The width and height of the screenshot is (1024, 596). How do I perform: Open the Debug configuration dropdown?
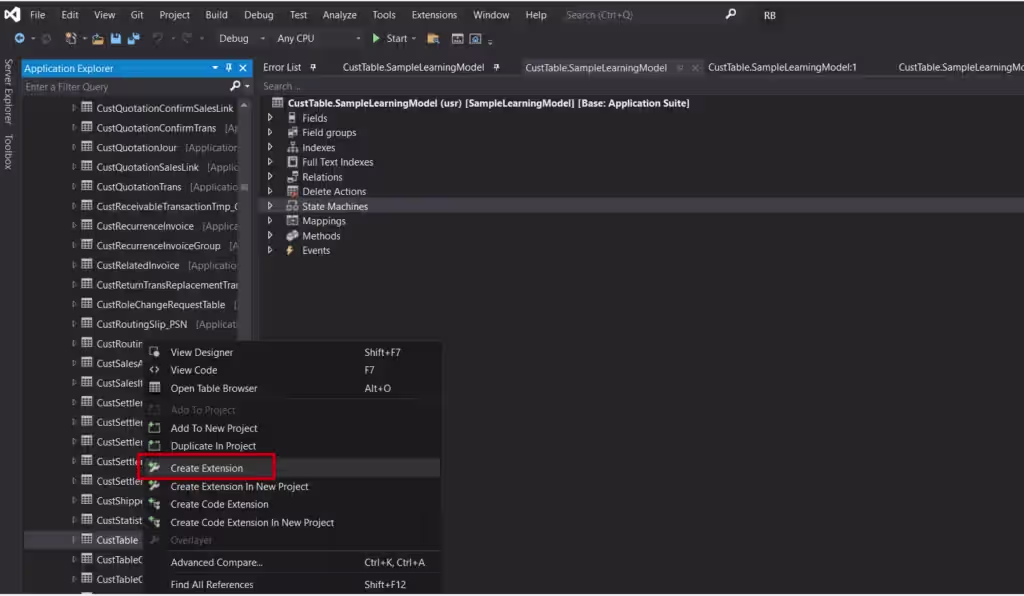pyautogui.click(x=263, y=39)
